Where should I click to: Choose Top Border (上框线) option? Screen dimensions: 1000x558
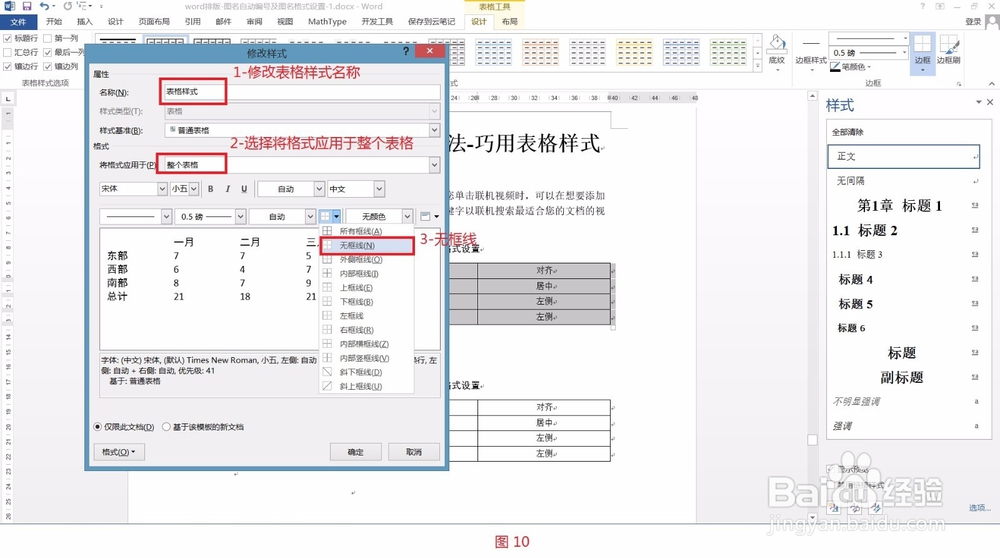(367, 288)
